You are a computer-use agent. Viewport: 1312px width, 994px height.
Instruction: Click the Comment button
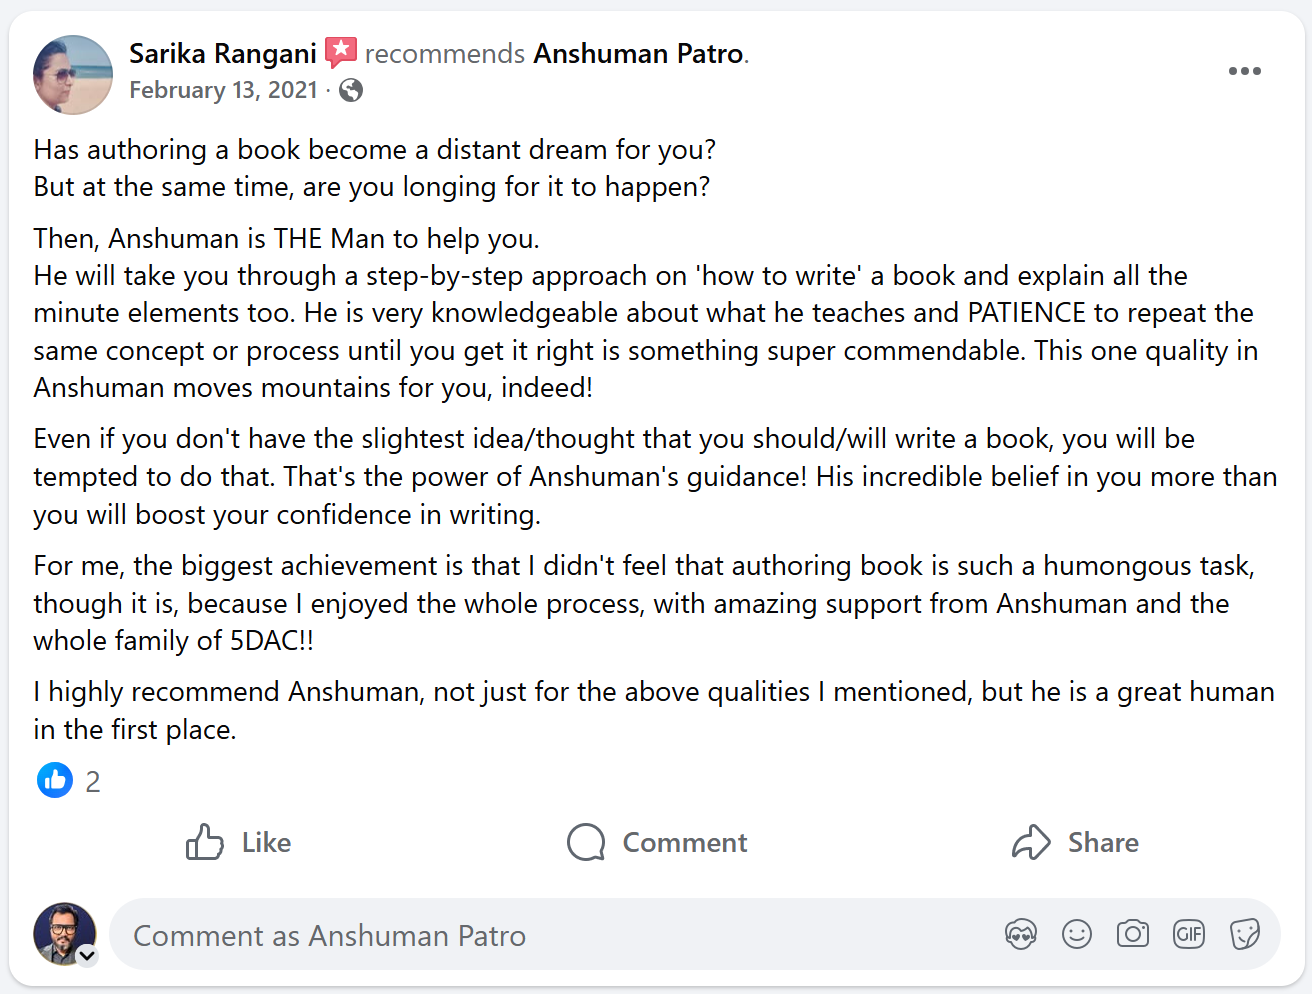656,842
